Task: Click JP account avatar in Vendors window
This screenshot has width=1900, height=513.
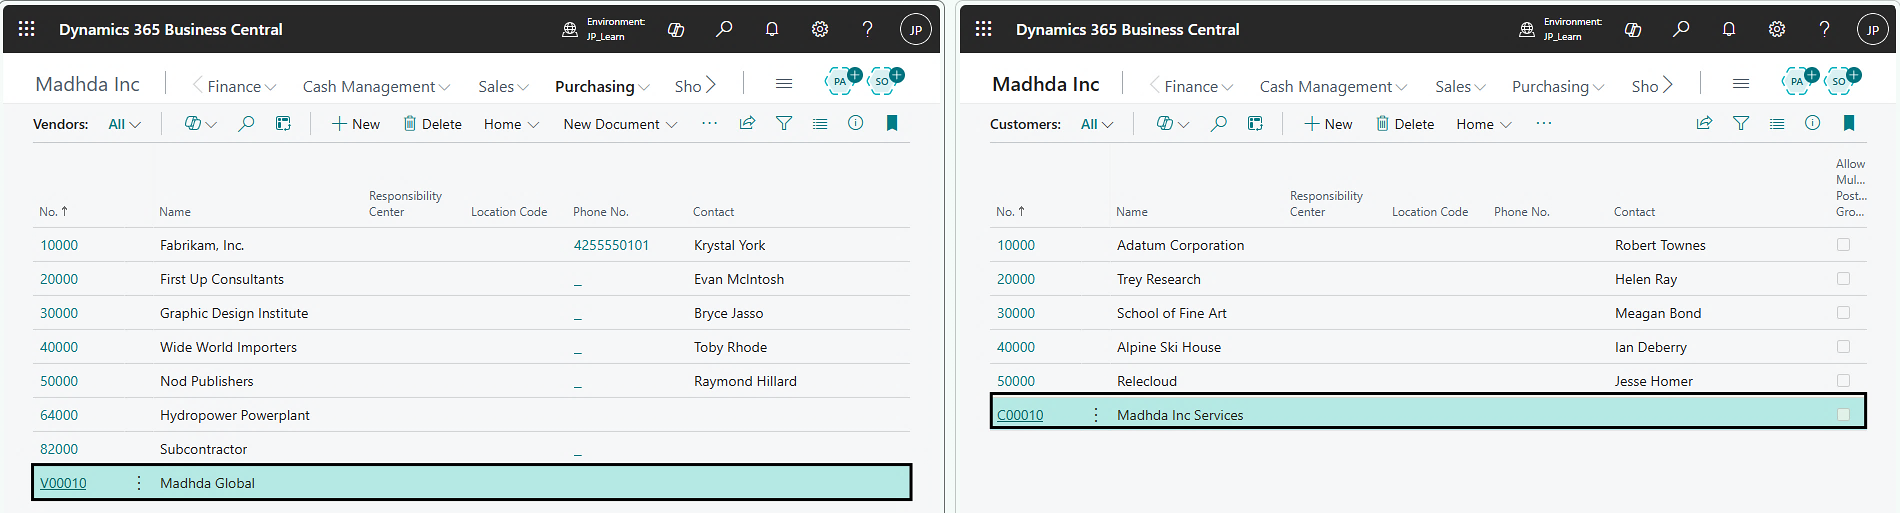Action: (916, 29)
